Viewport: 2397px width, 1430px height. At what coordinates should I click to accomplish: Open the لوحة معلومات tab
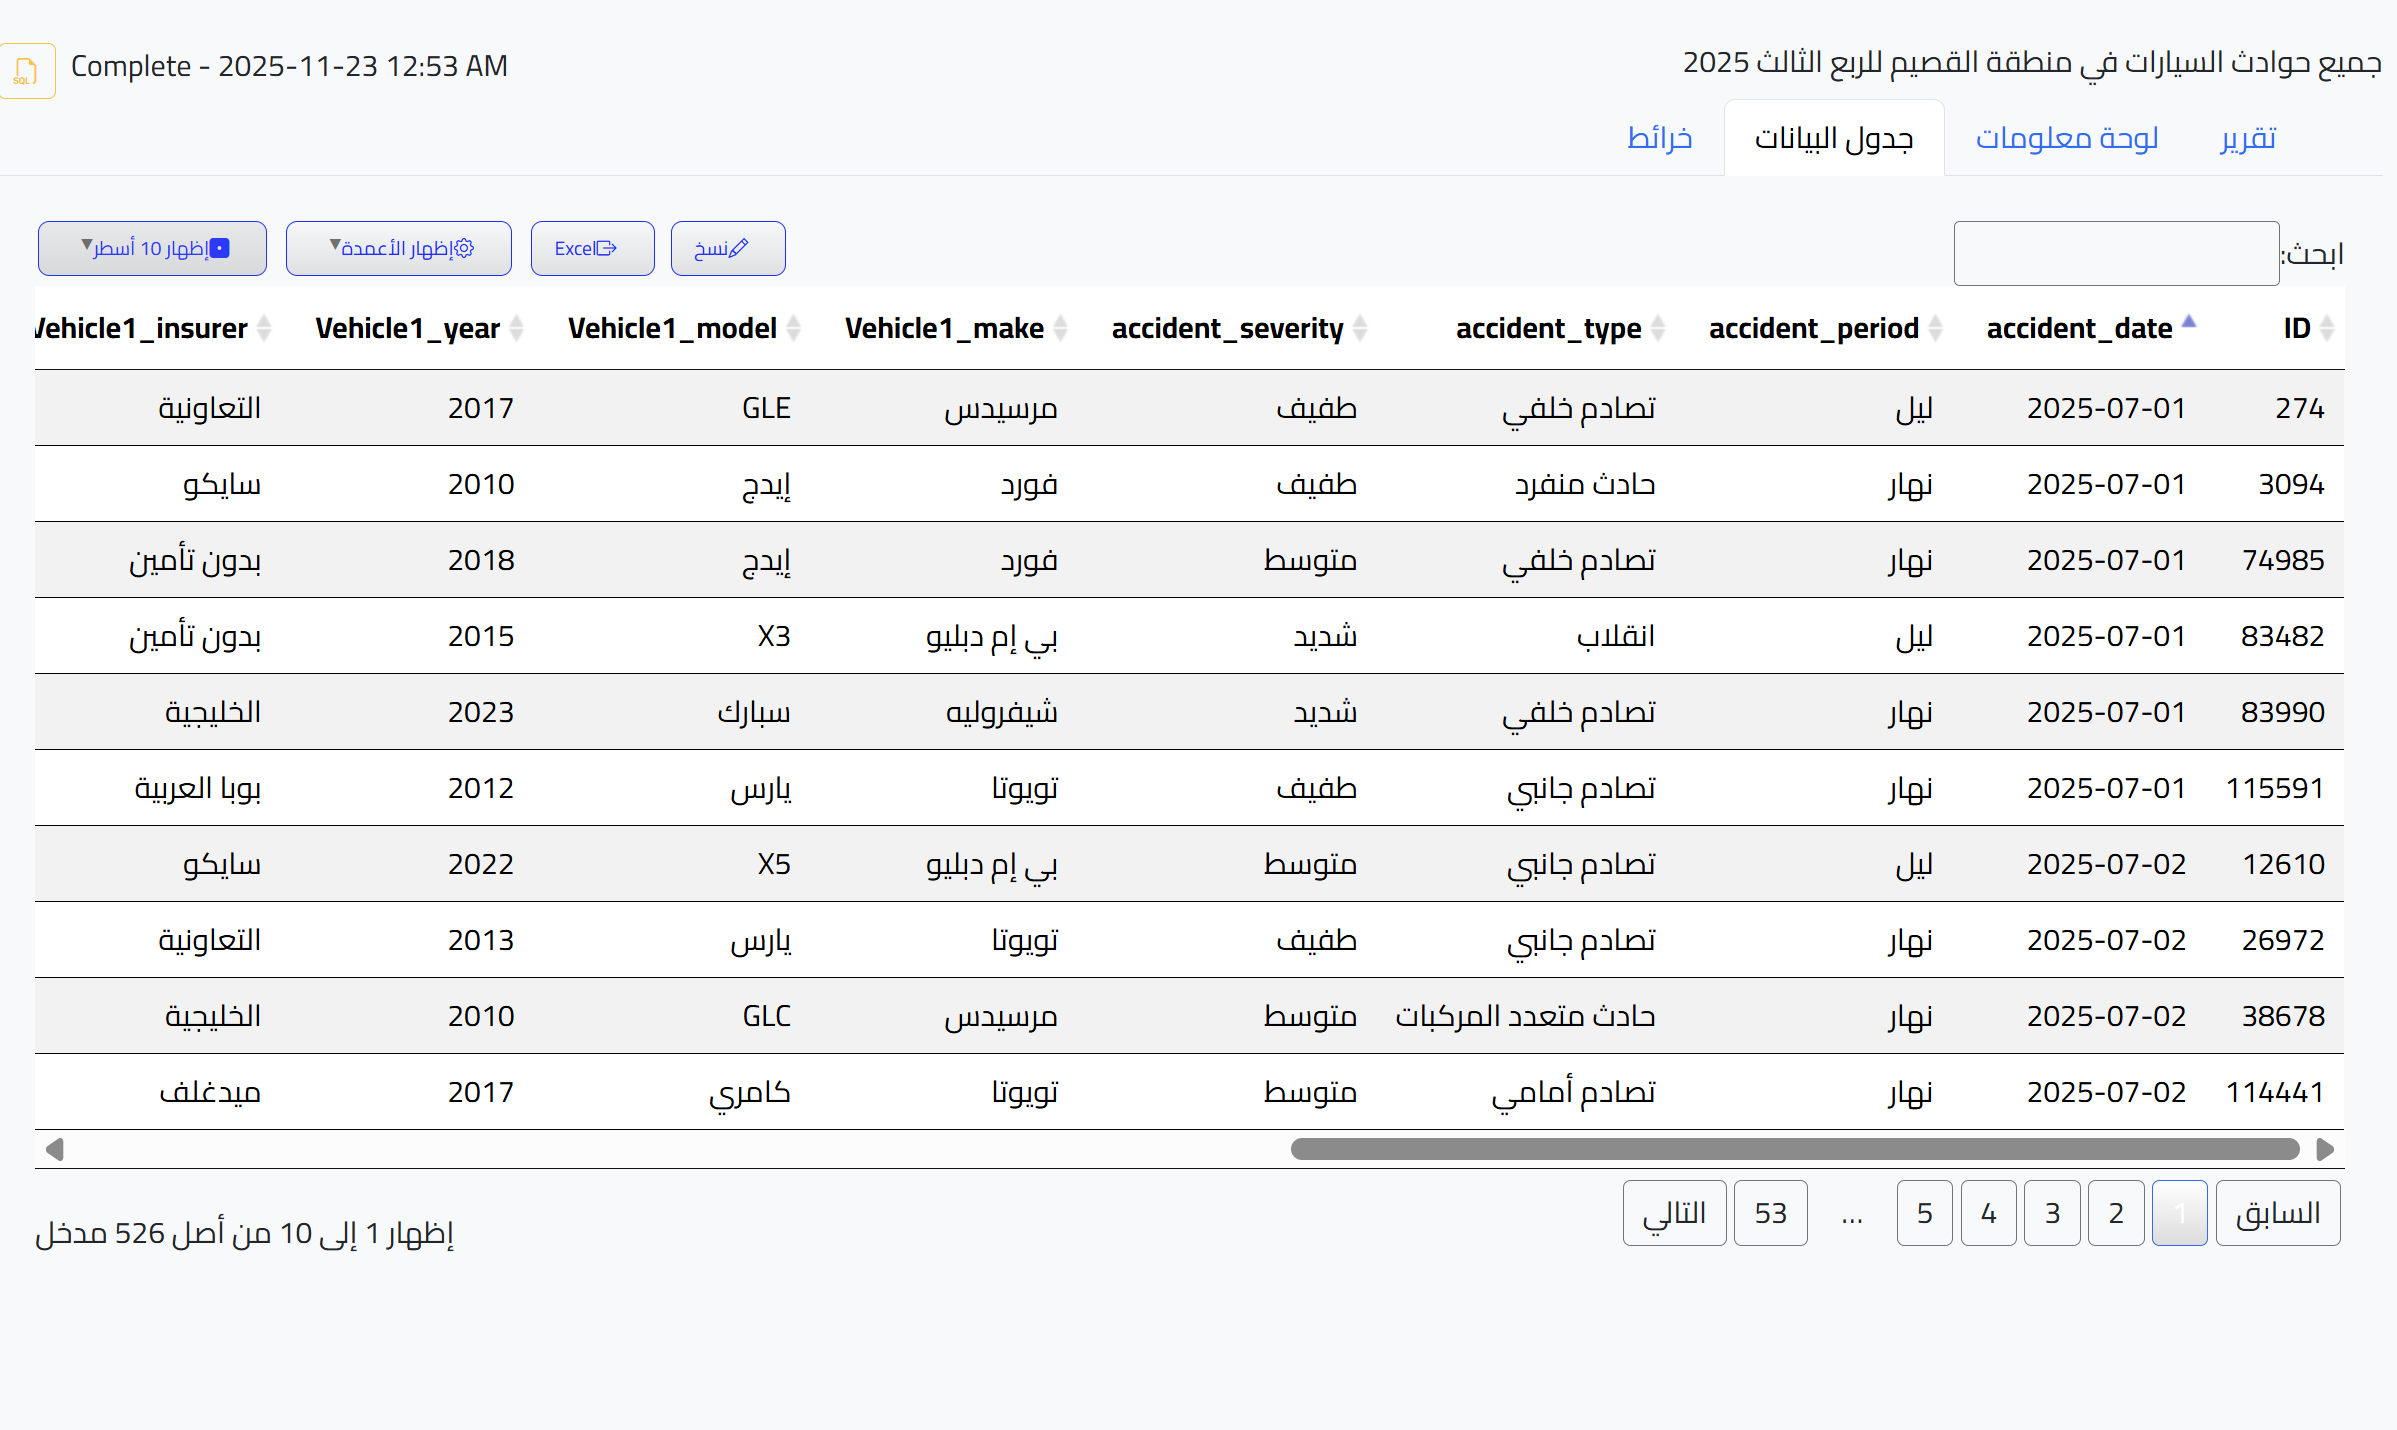[2066, 137]
